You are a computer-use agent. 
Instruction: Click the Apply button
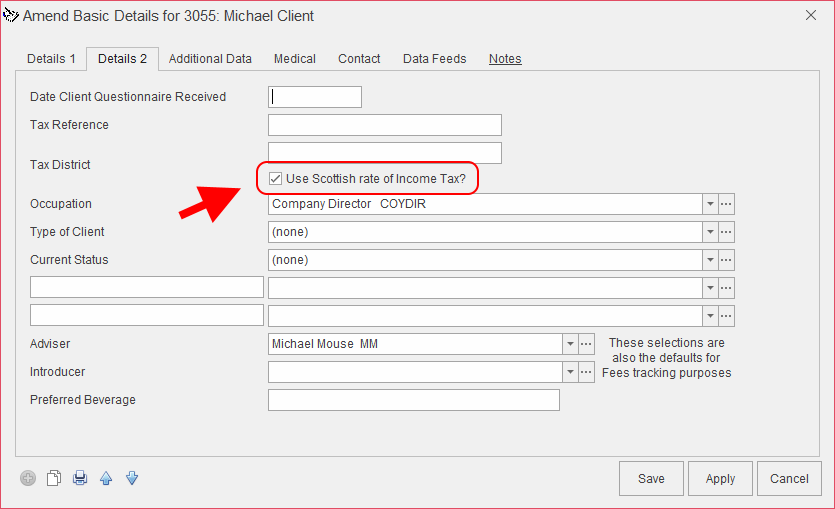click(x=720, y=479)
